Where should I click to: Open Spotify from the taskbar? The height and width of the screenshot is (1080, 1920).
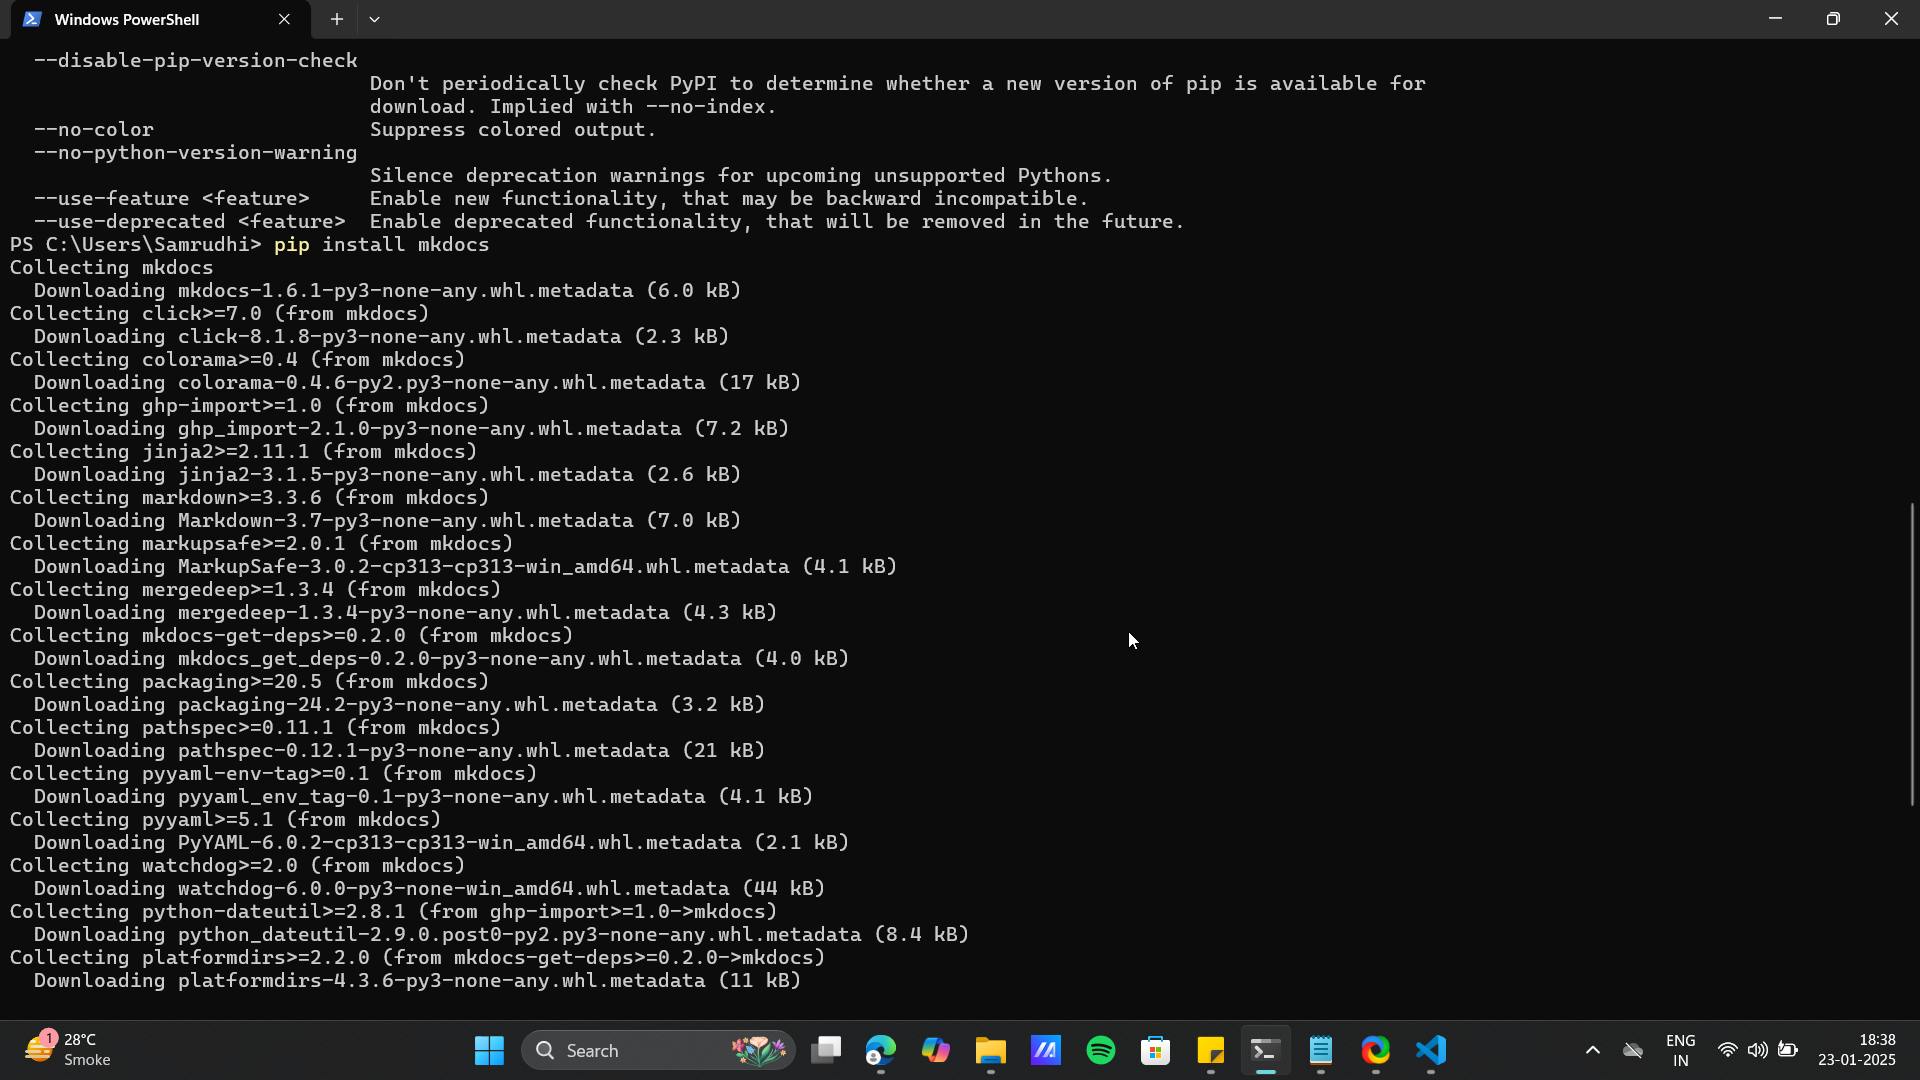pos(1101,1050)
